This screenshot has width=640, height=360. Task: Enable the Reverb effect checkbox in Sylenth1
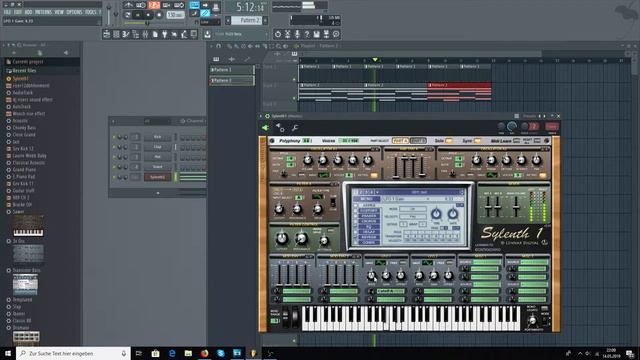tap(356, 237)
